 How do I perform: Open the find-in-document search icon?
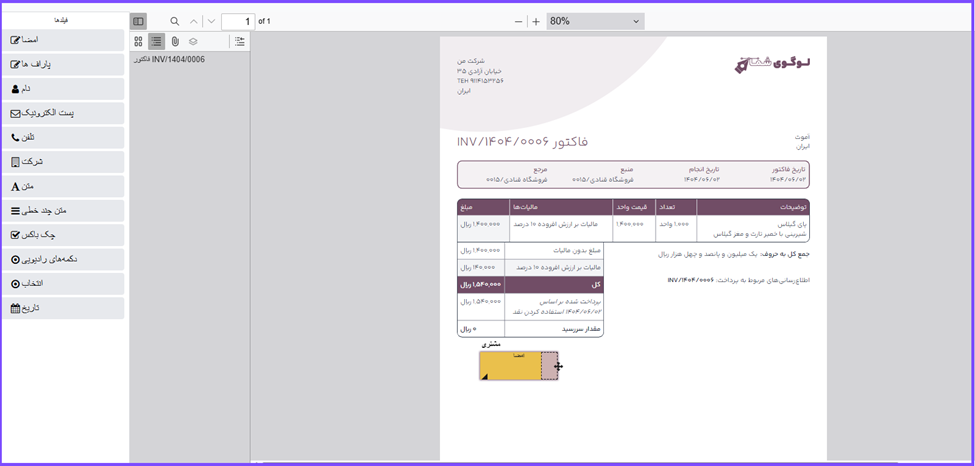pos(175,21)
